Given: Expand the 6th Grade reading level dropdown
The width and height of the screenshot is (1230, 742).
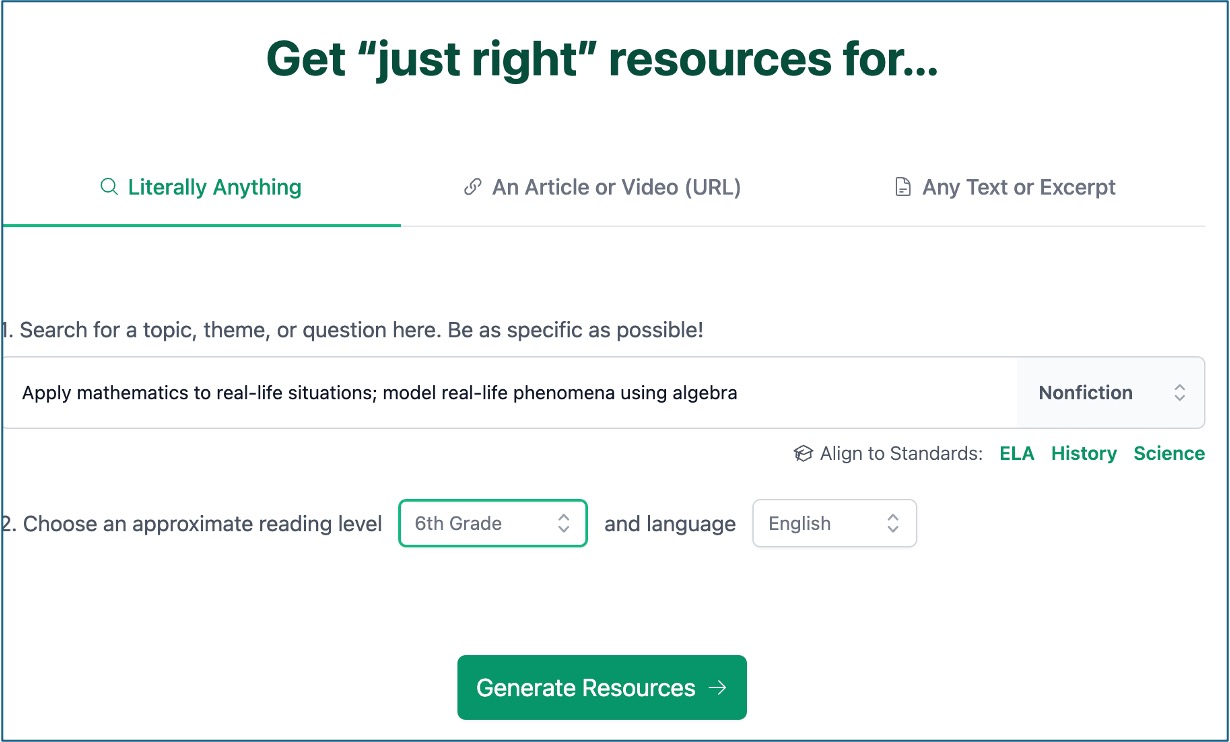Looking at the screenshot, I should 492,523.
